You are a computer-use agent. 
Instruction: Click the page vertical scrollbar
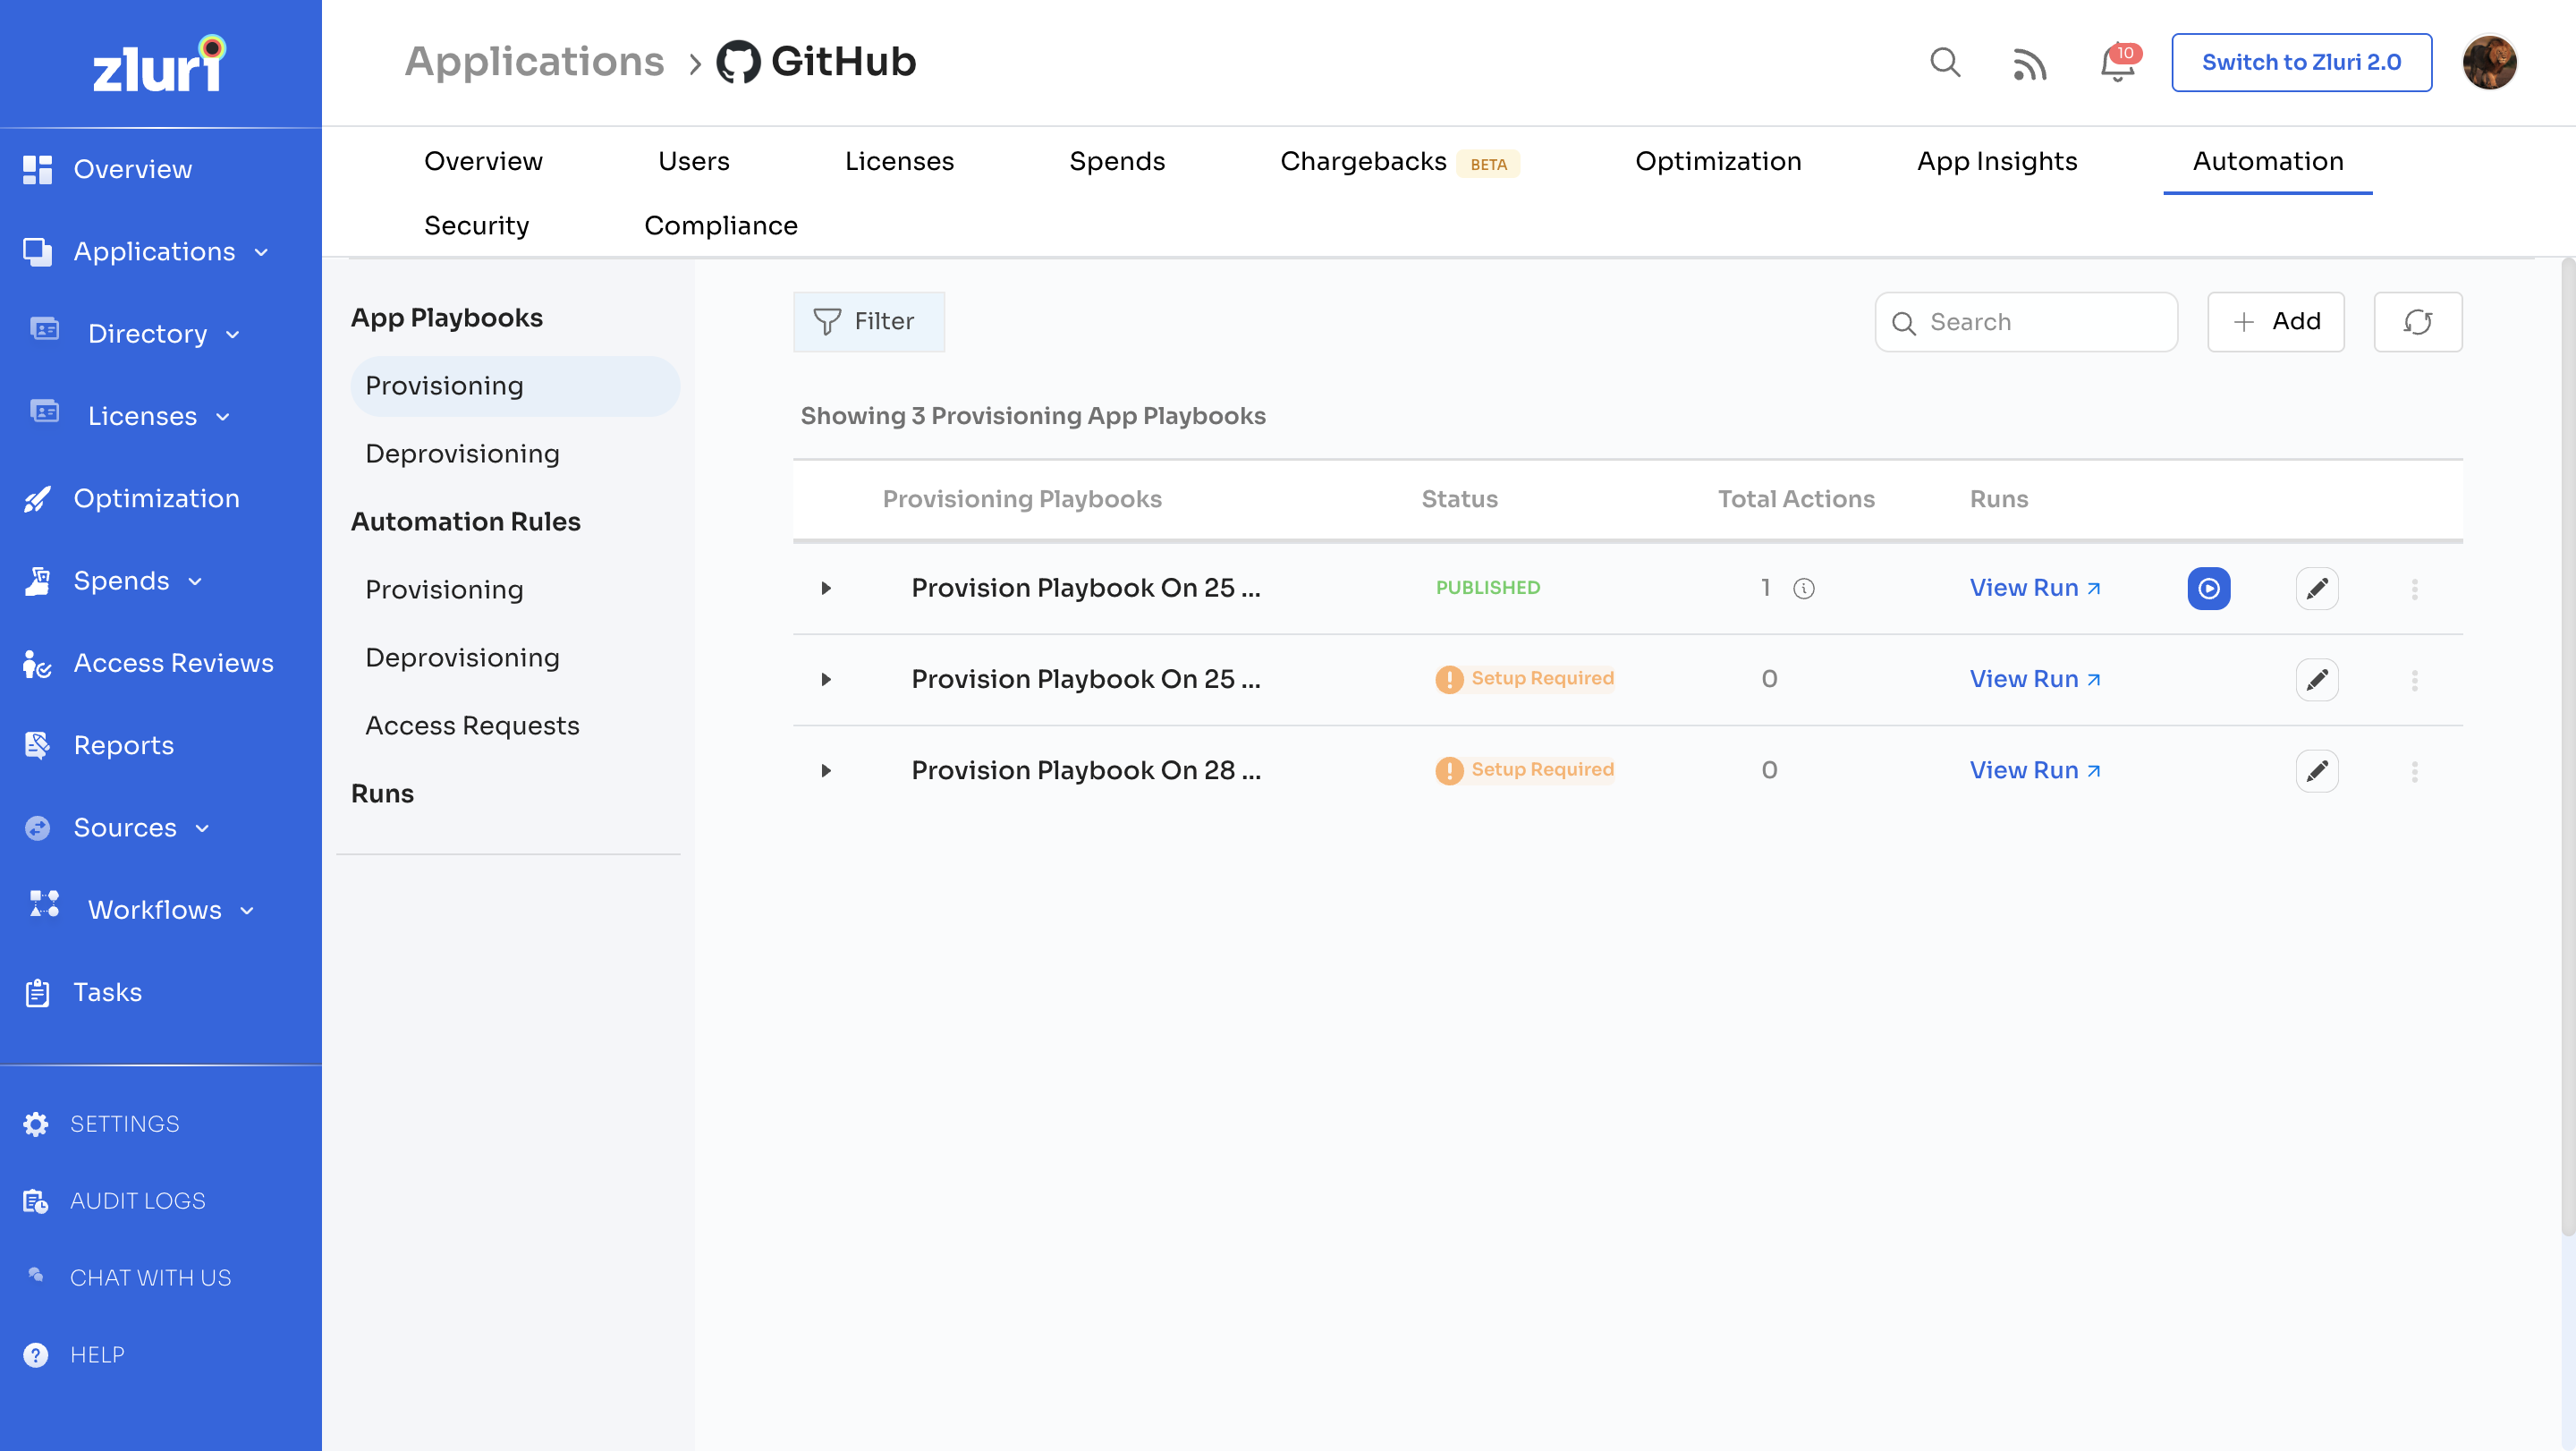2567,748
